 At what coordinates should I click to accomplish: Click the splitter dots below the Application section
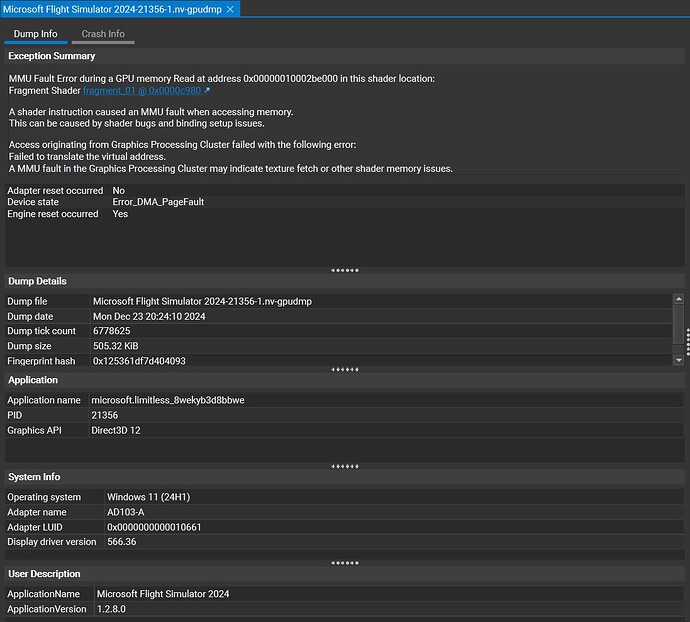pyautogui.click(x=345, y=466)
